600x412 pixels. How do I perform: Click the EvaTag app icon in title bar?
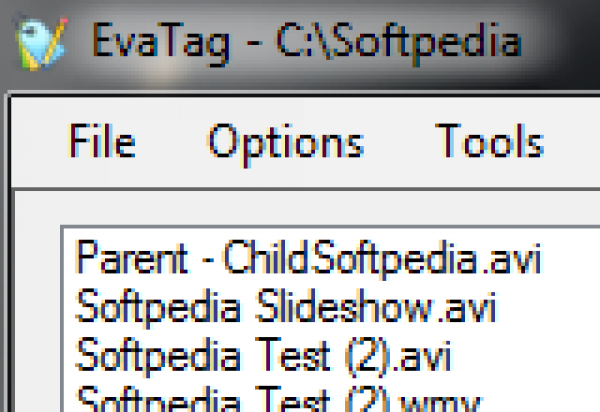tap(40, 42)
